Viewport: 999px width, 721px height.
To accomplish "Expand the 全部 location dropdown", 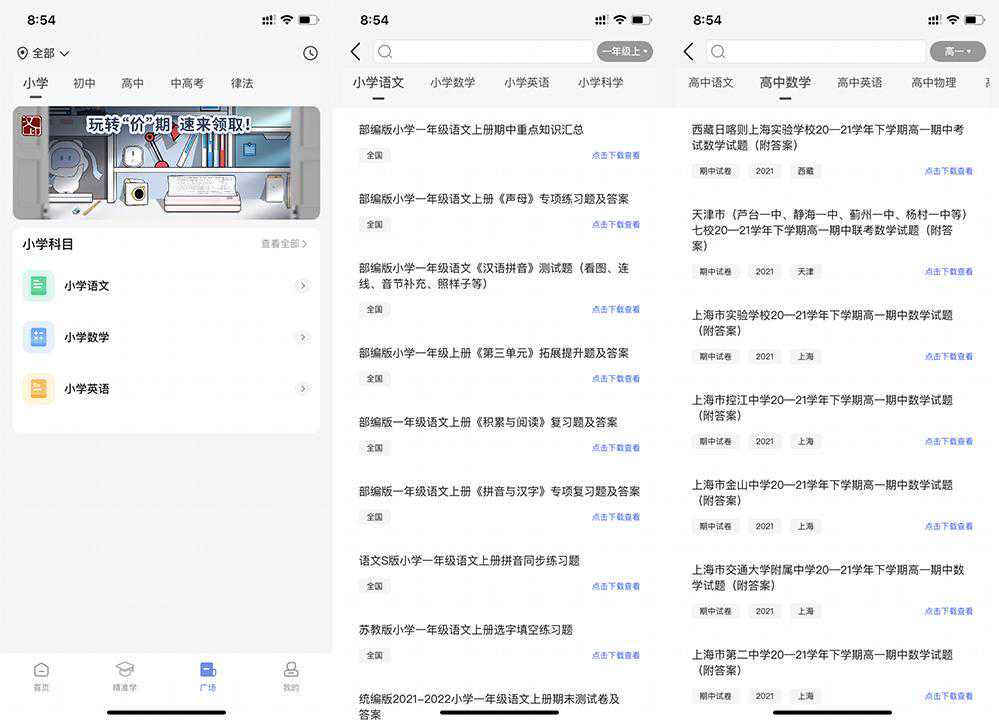I will coord(43,53).
